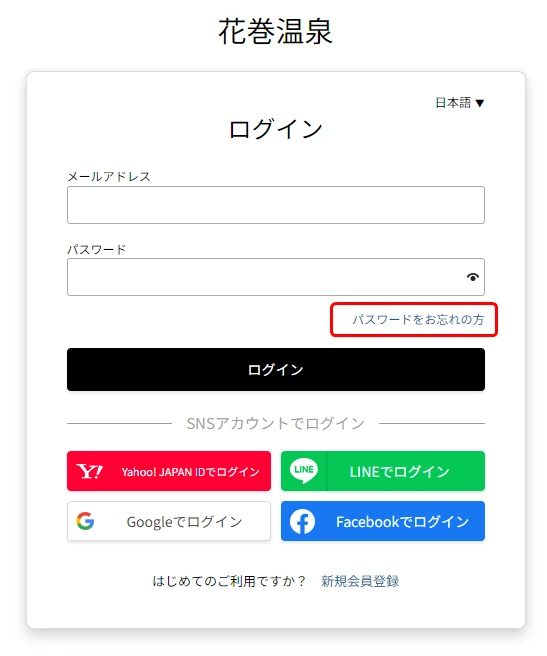This screenshot has height=656, width=547.
Task: Choose LINEでログイン button
Action: pos(383,471)
